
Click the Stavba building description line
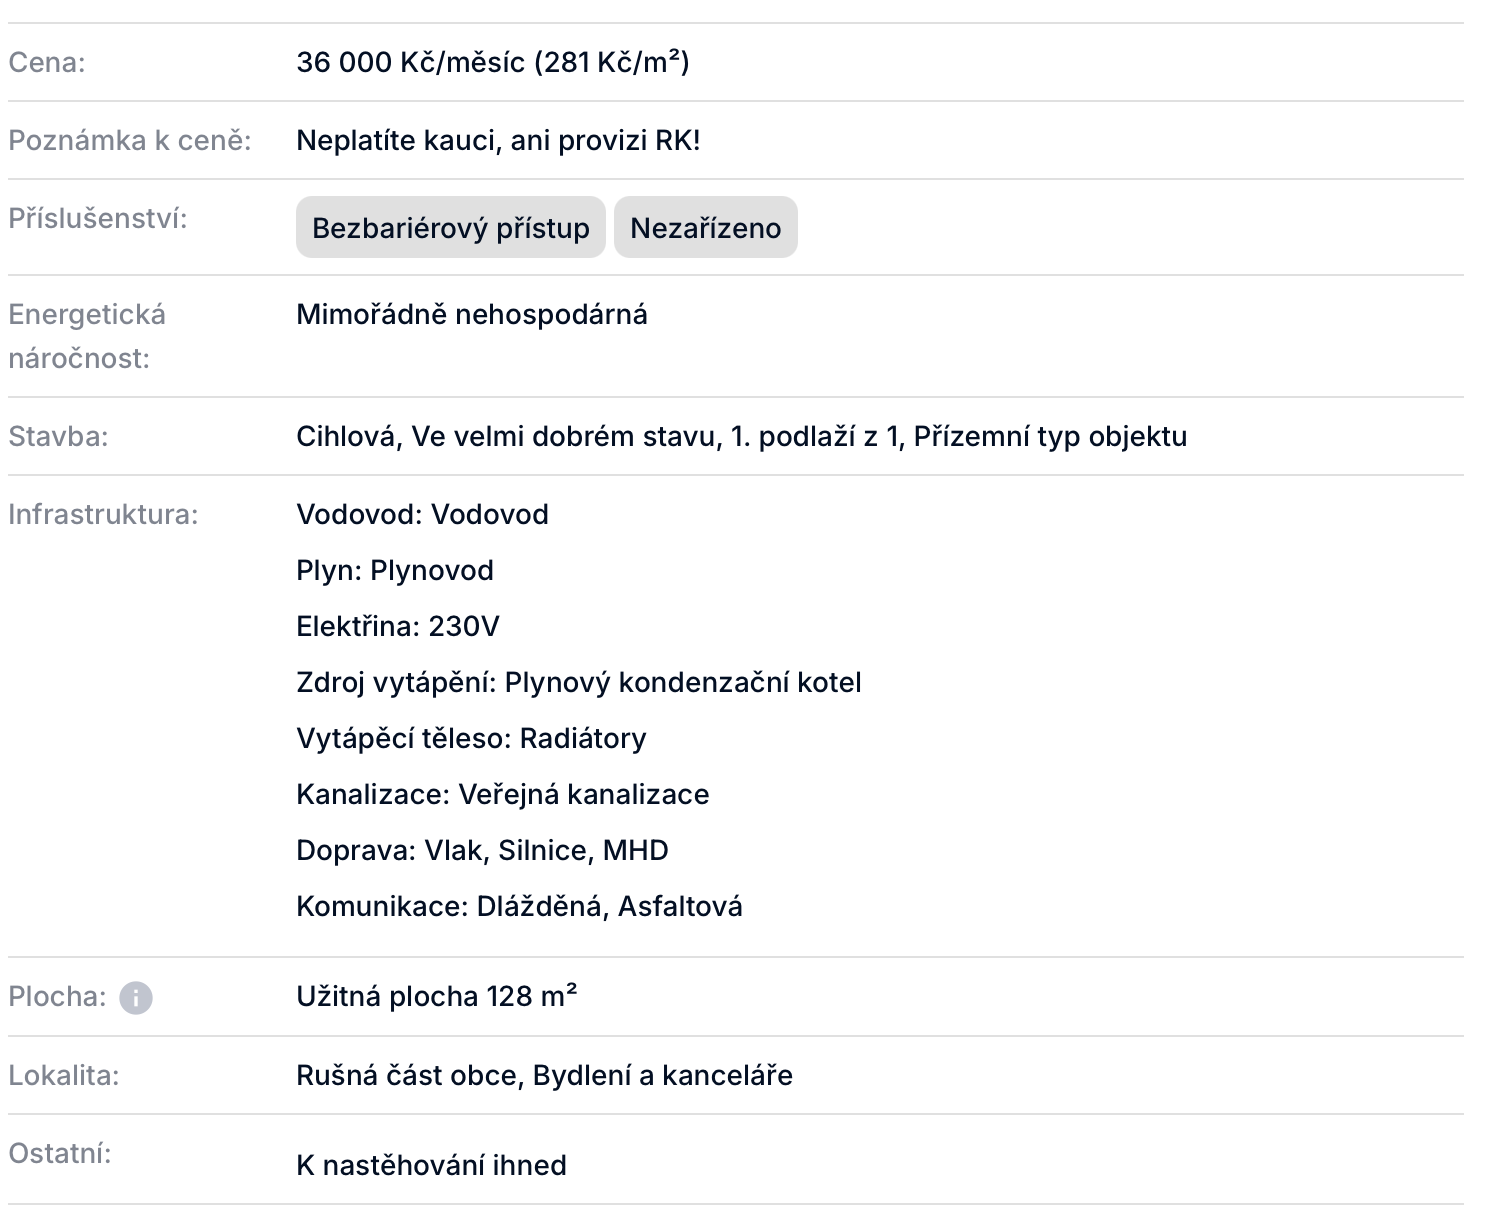coord(741,437)
